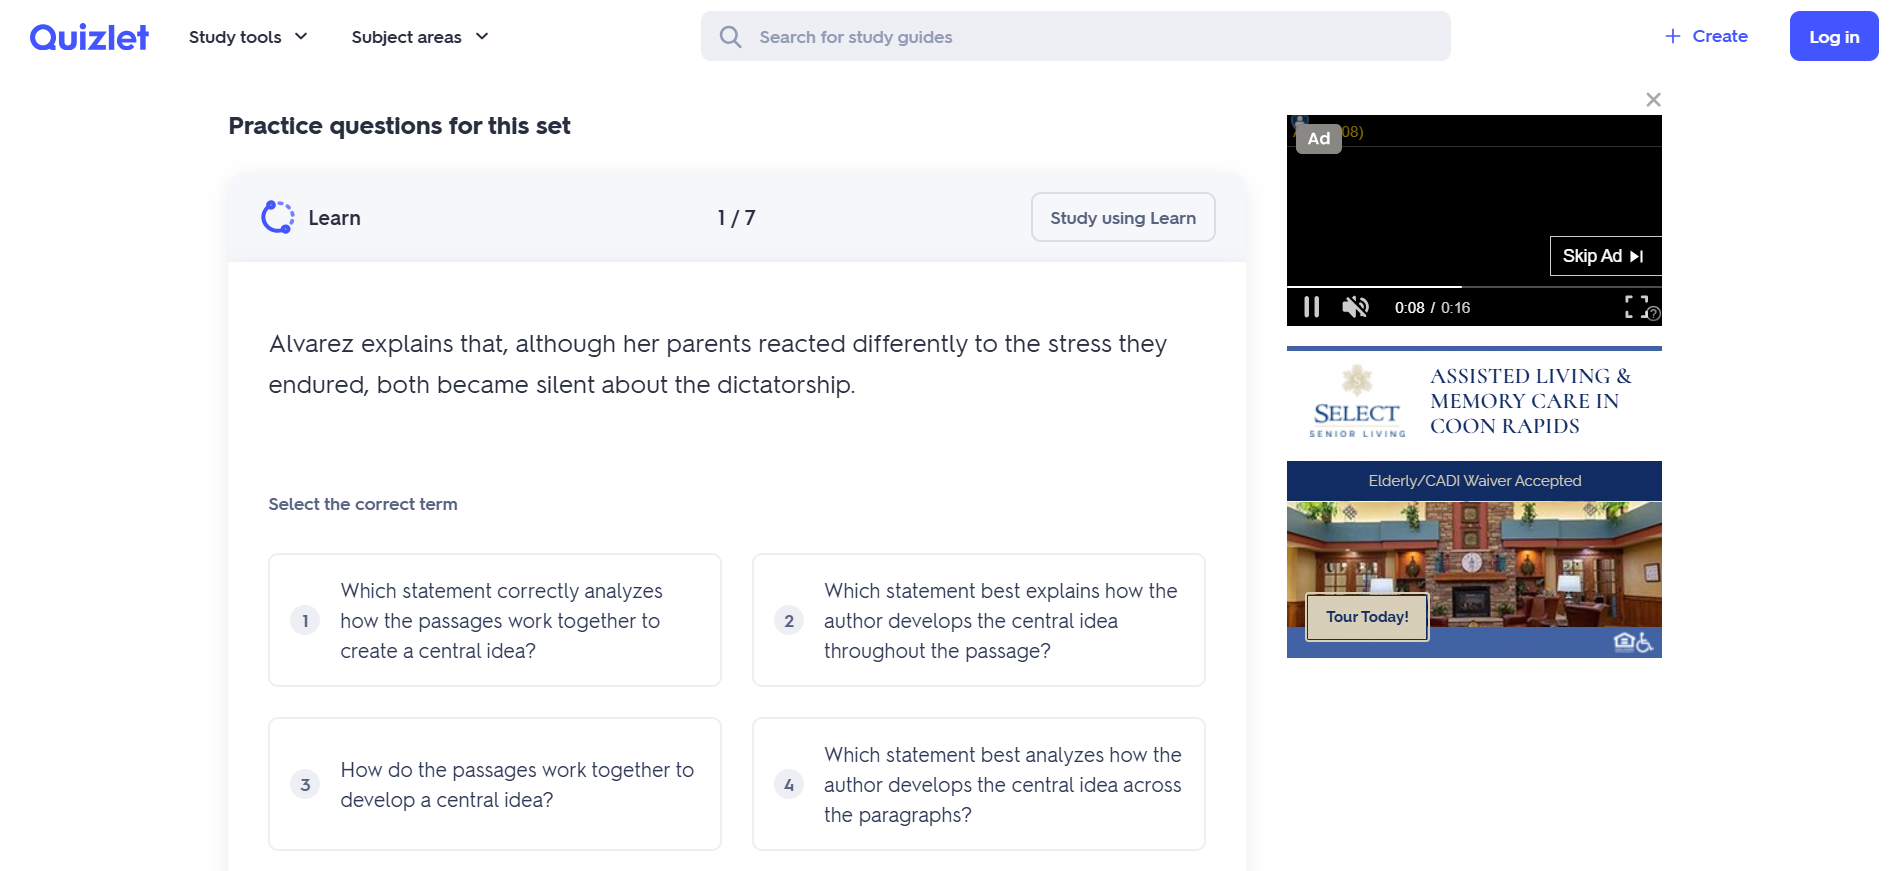This screenshot has width=1890, height=871.
Task: Expand the Study tools dropdown
Action: (248, 37)
